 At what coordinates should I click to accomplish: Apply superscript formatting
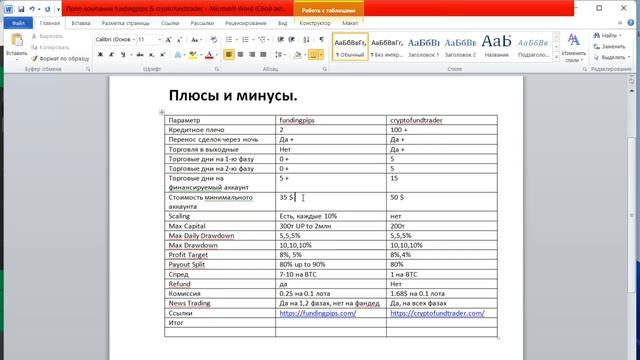(x=162, y=55)
